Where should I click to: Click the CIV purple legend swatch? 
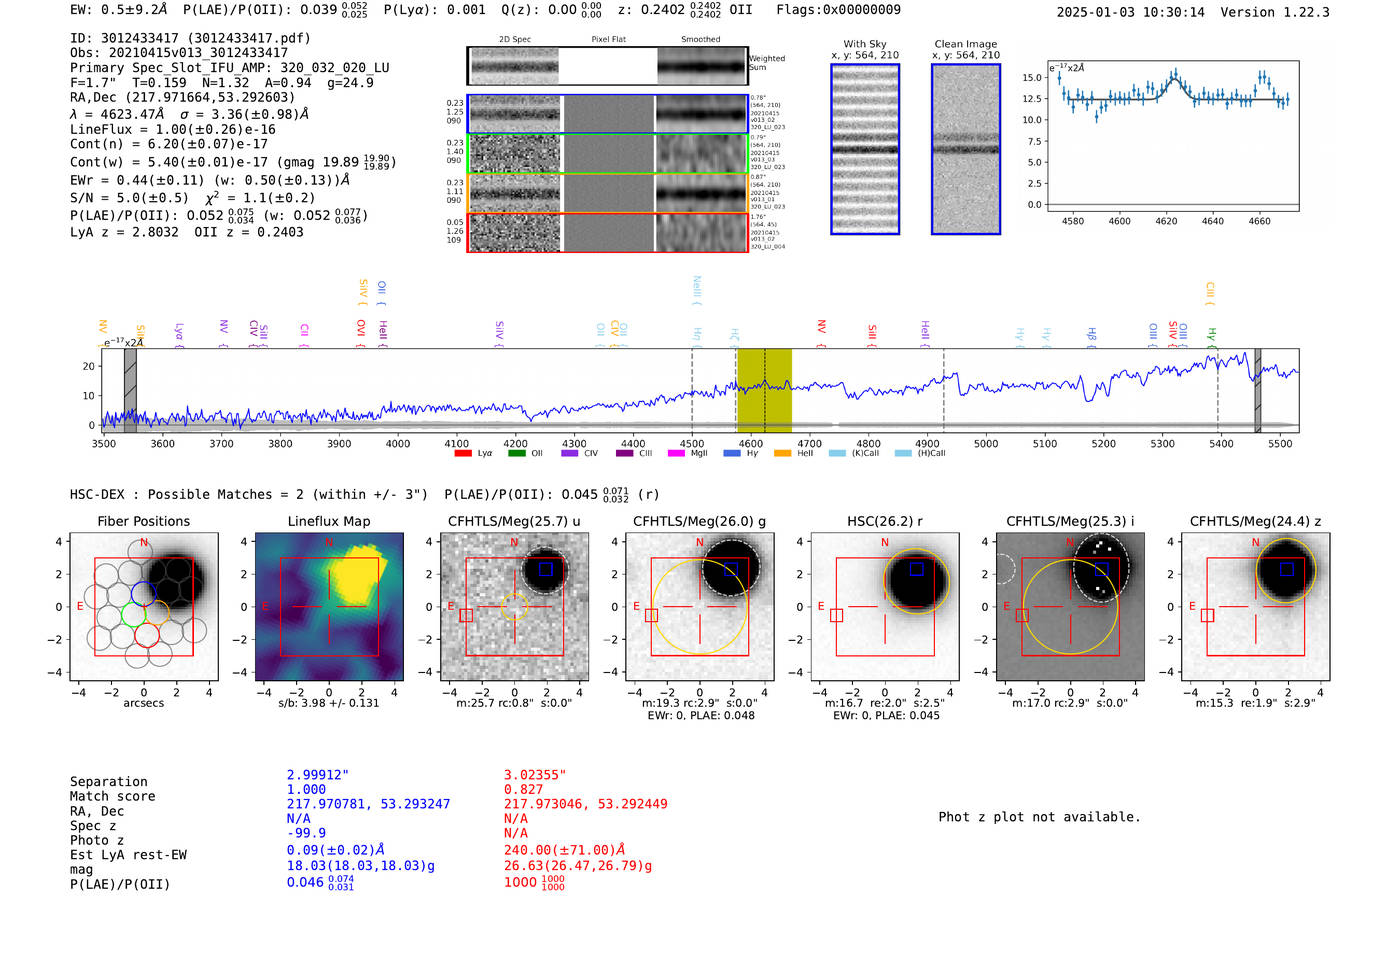(570, 453)
